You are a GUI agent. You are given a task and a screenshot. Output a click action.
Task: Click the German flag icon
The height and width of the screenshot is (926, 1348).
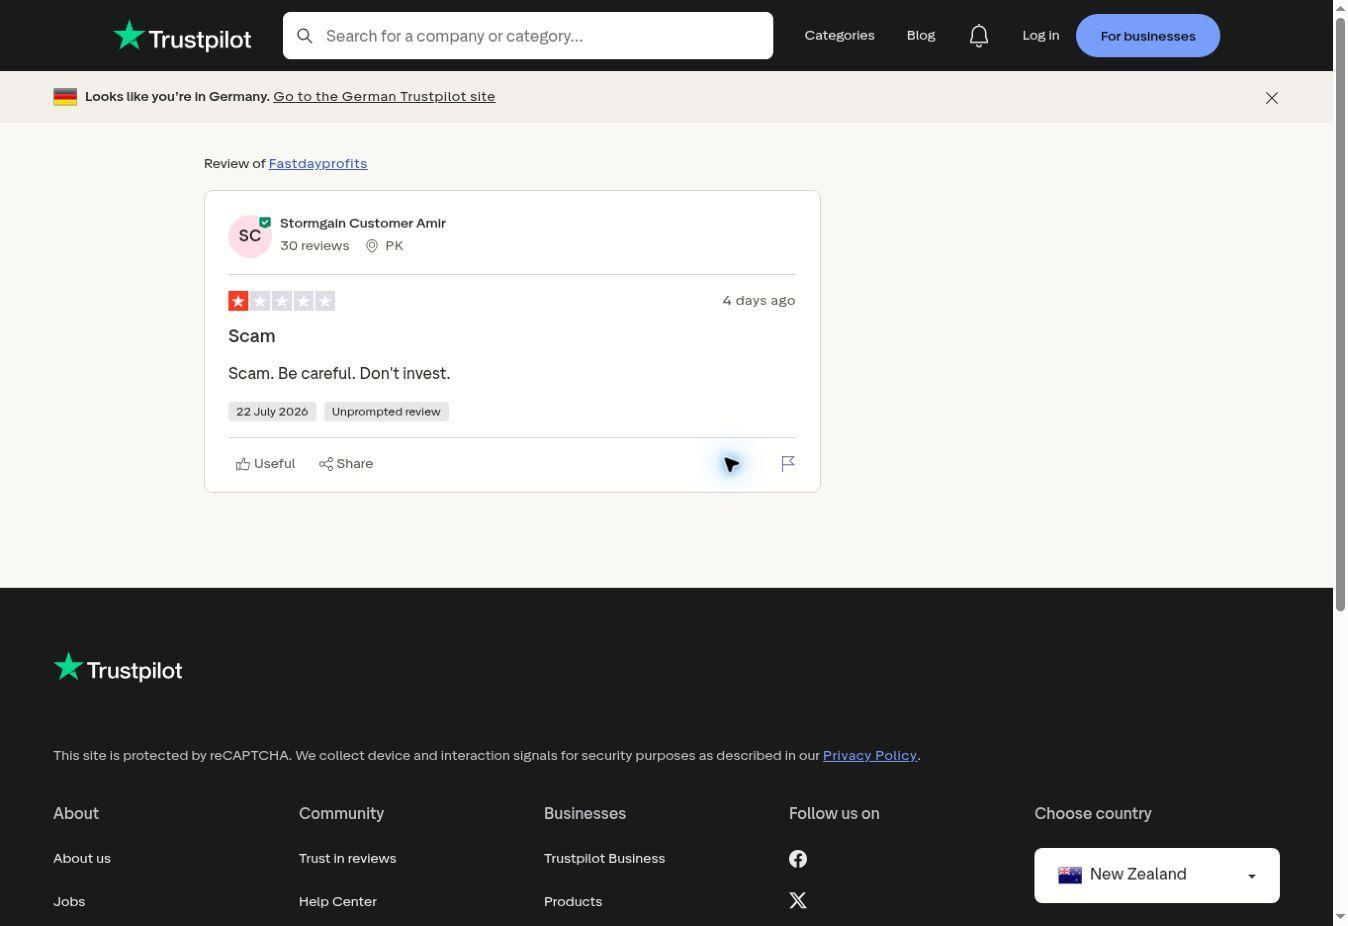[x=65, y=97]
